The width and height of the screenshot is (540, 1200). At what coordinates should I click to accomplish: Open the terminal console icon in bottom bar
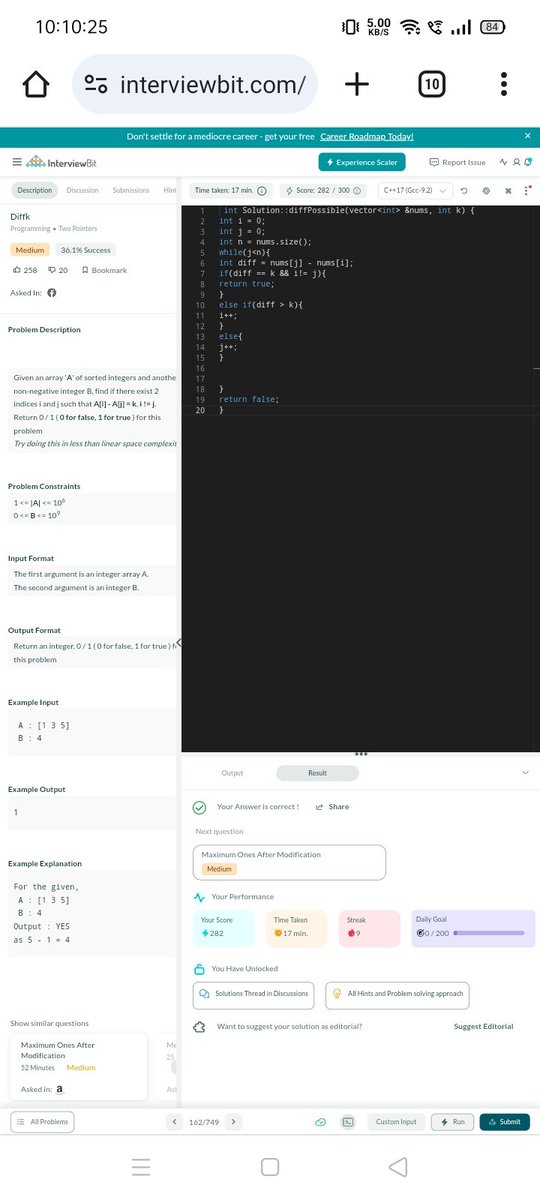point(348,1122)
